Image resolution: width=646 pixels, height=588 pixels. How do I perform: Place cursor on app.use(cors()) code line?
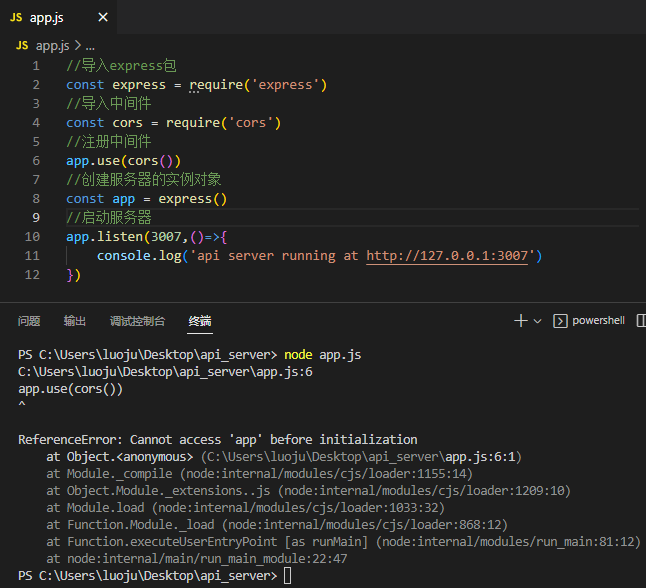coord(124,161)
